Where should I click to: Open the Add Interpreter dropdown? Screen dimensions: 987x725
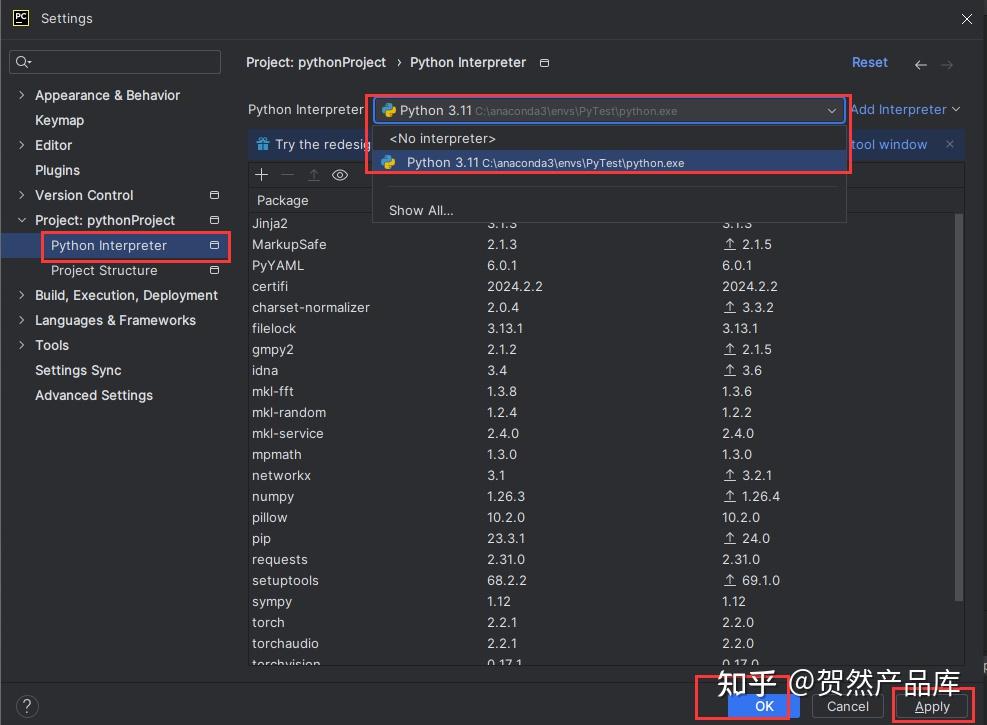[905, 110]
